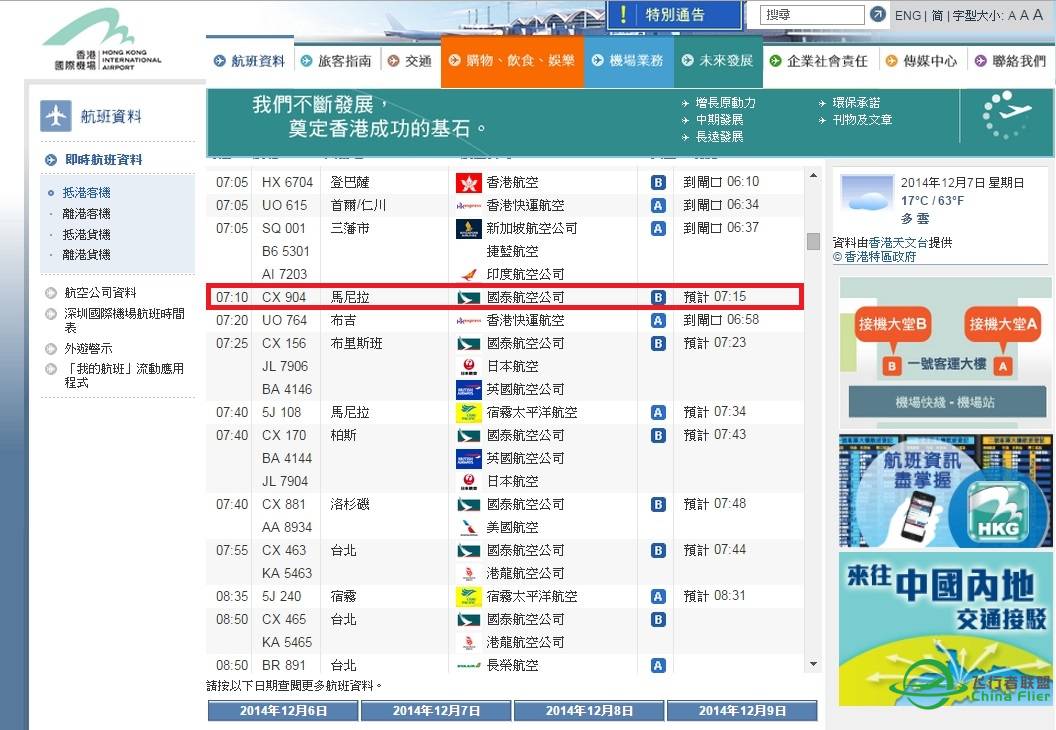
Task: Click Hong Kong Airlines logo for HX 6704
Action: pos(468,182)
